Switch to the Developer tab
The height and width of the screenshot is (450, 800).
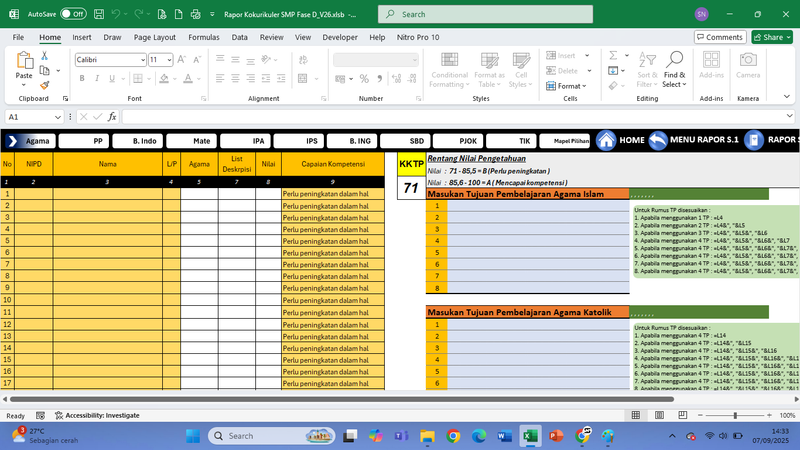point(339,37)
